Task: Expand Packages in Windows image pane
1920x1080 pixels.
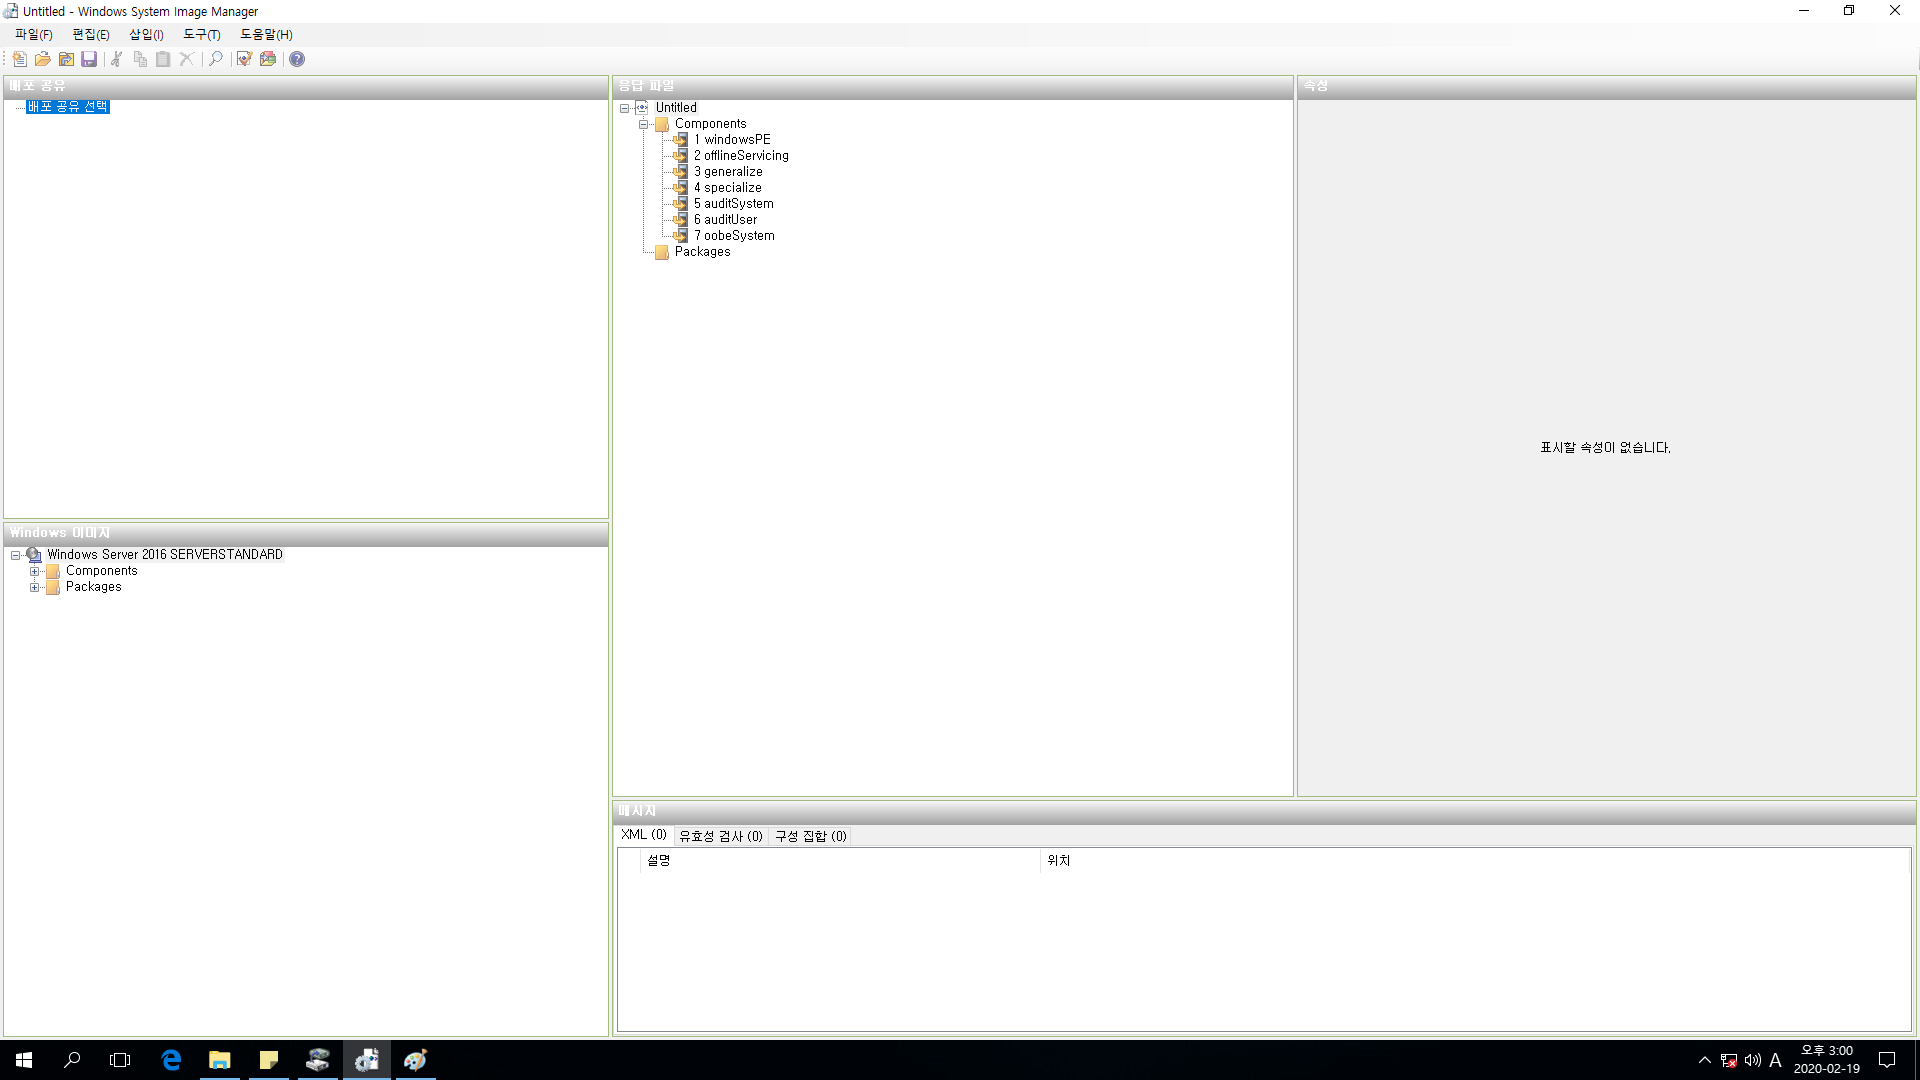Action: point(35,587)
